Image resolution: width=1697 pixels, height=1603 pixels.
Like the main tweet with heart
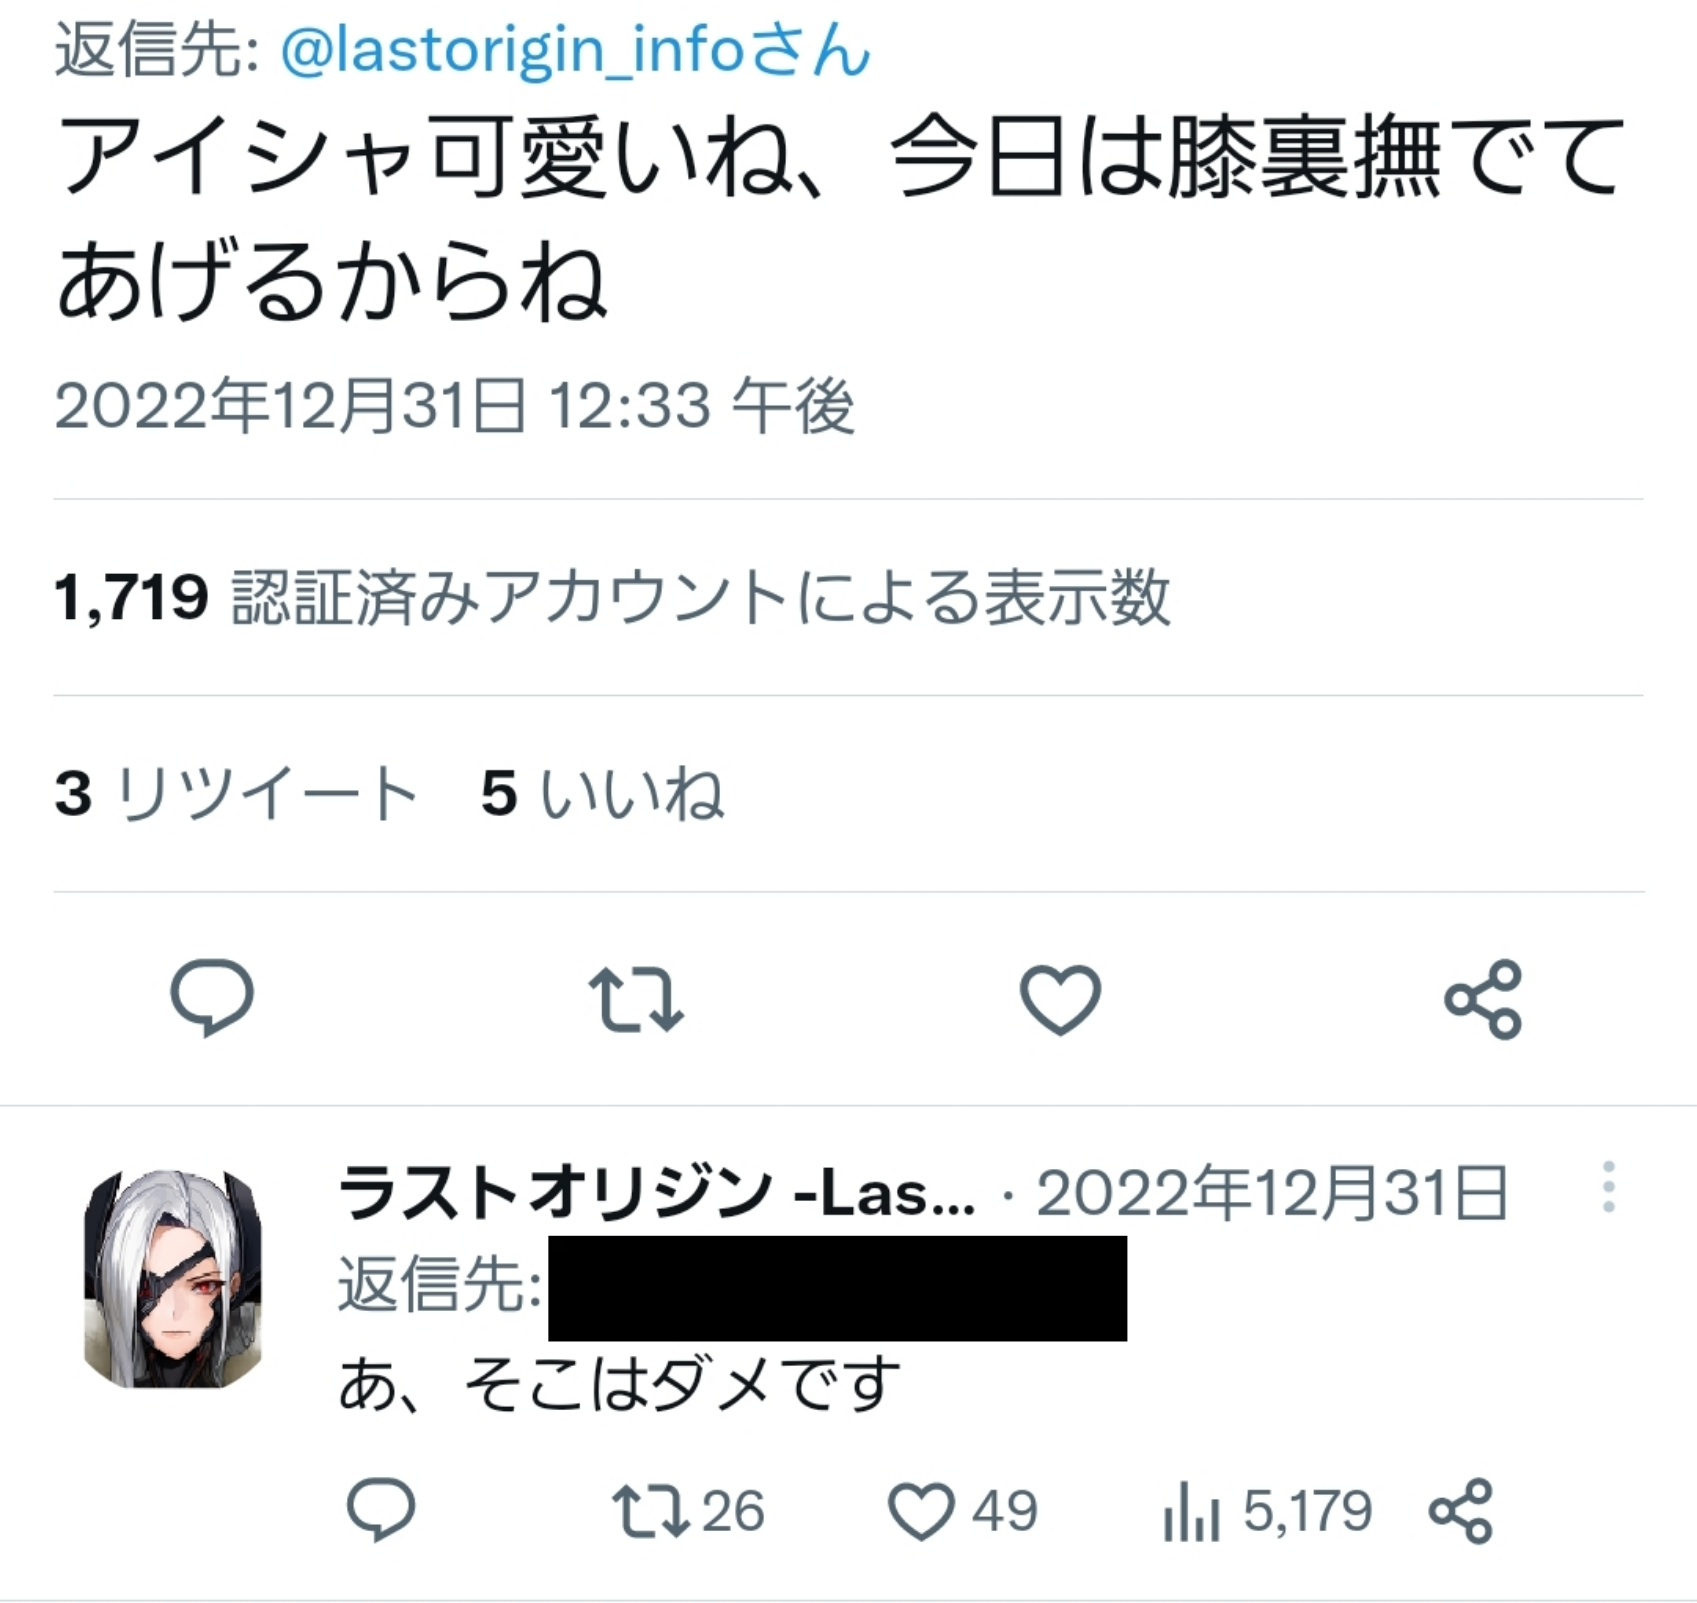[x=1060, y=999]
